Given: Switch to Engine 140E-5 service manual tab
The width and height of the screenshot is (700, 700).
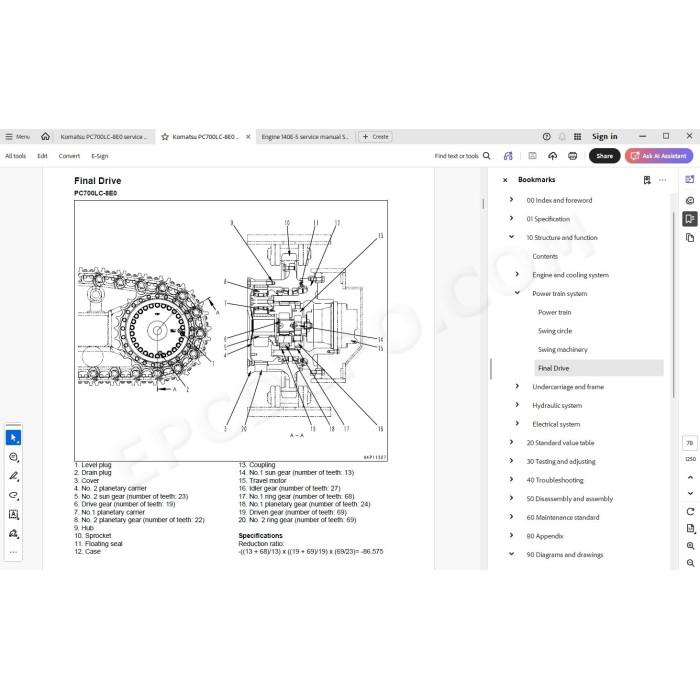Looking at the screenshot, I should (x=305, y=137).
